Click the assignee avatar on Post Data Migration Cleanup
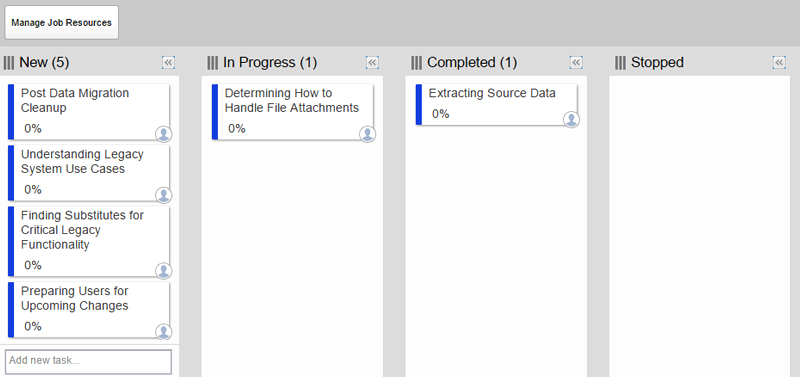The width and height of the screenshot is (800, 377). point(163,134)
